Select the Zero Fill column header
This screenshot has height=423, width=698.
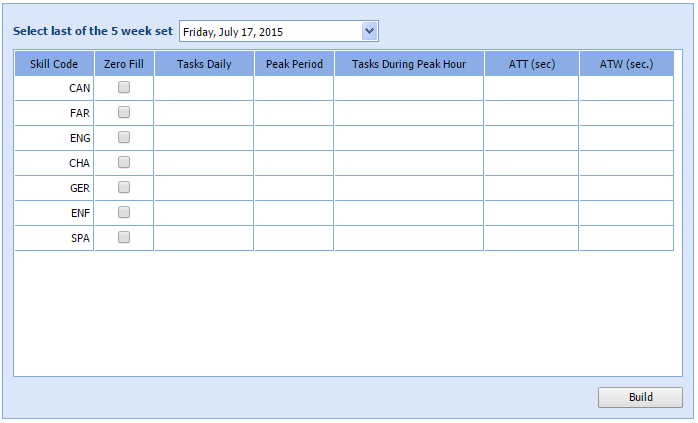coord(124,64)
